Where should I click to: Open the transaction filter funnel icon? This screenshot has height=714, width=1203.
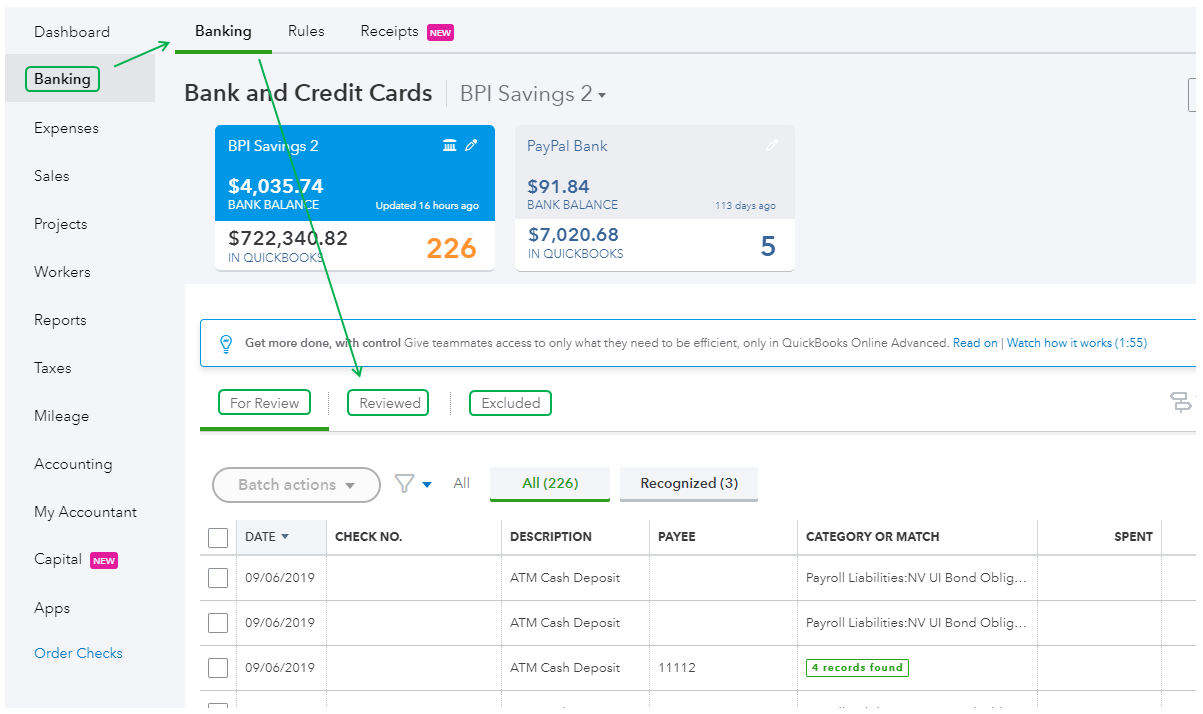(x=405, y=483)
